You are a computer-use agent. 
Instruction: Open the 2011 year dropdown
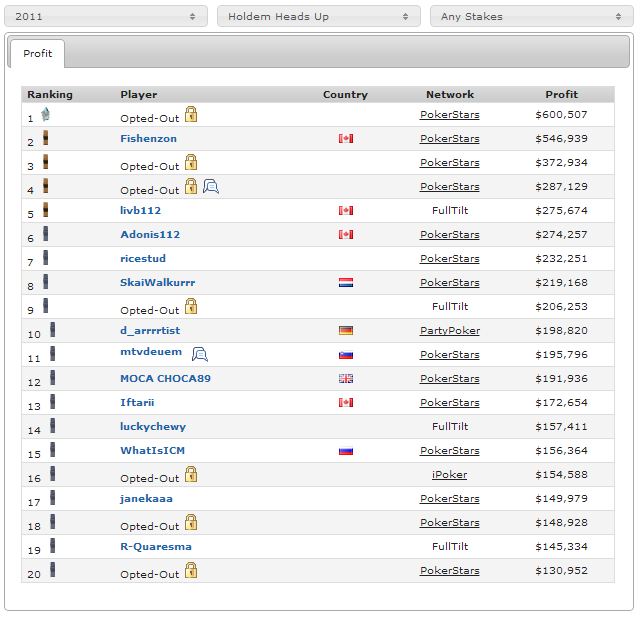[106, 16]
